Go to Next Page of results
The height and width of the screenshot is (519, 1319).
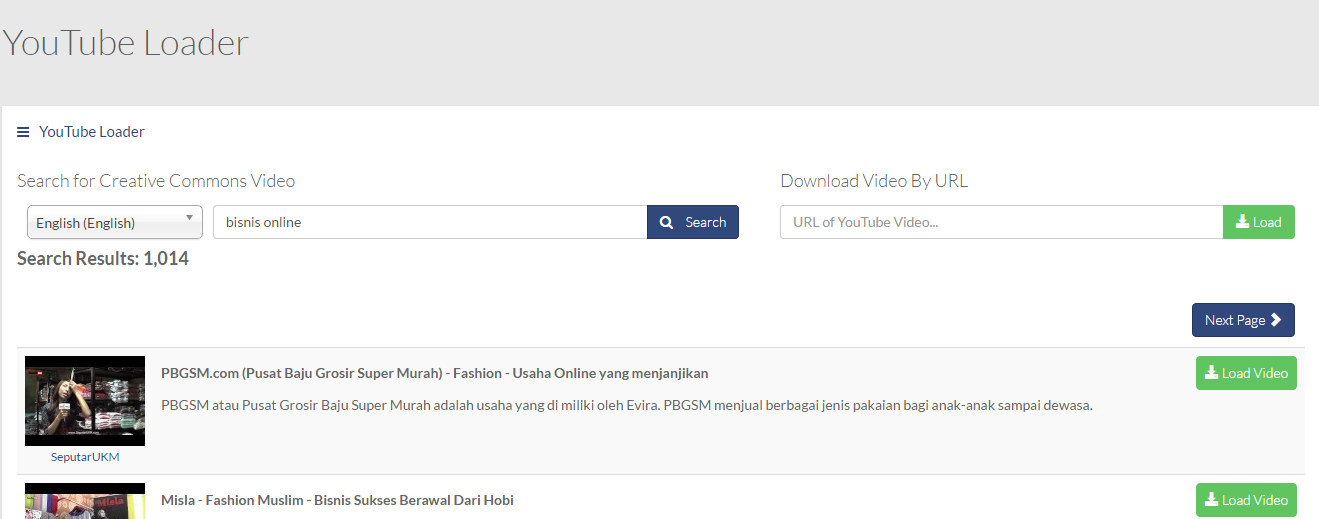(x=1243, y=320)
